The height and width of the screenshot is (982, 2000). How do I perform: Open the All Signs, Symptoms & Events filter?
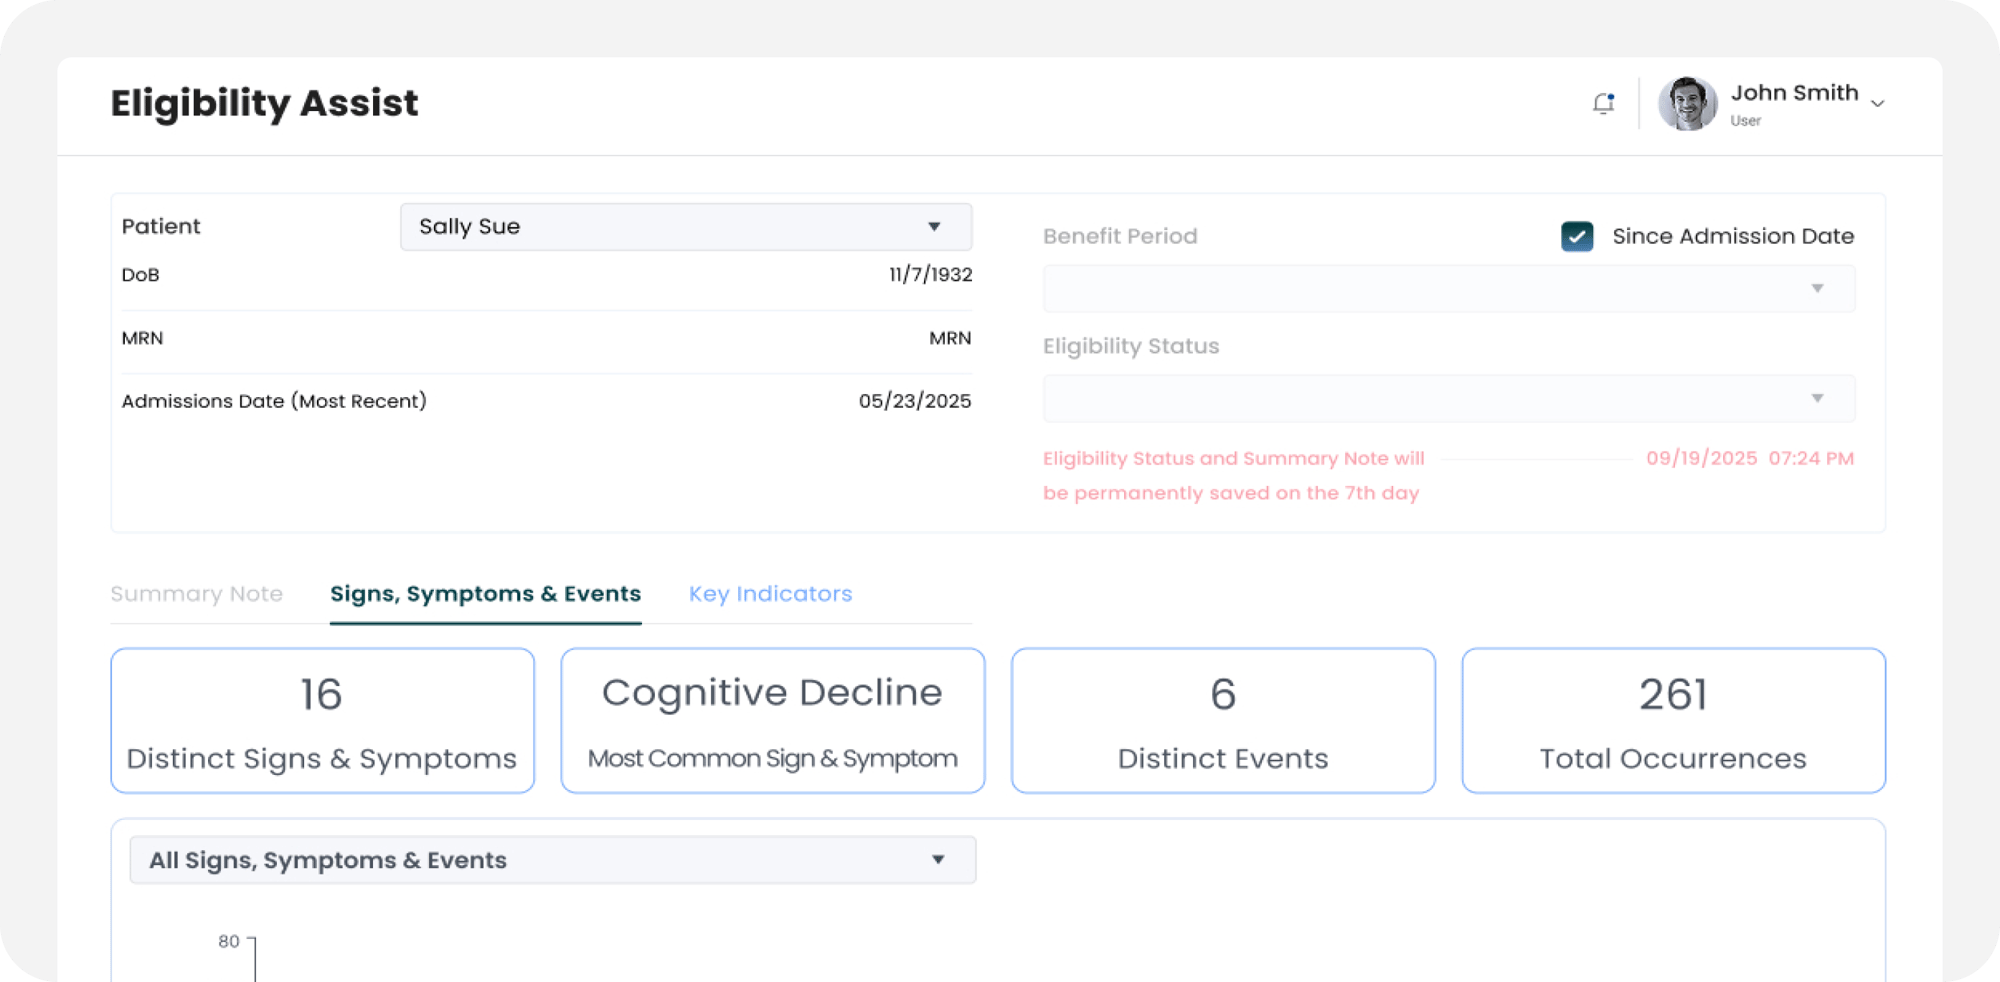pyautogui.click(x=552, y=860)
